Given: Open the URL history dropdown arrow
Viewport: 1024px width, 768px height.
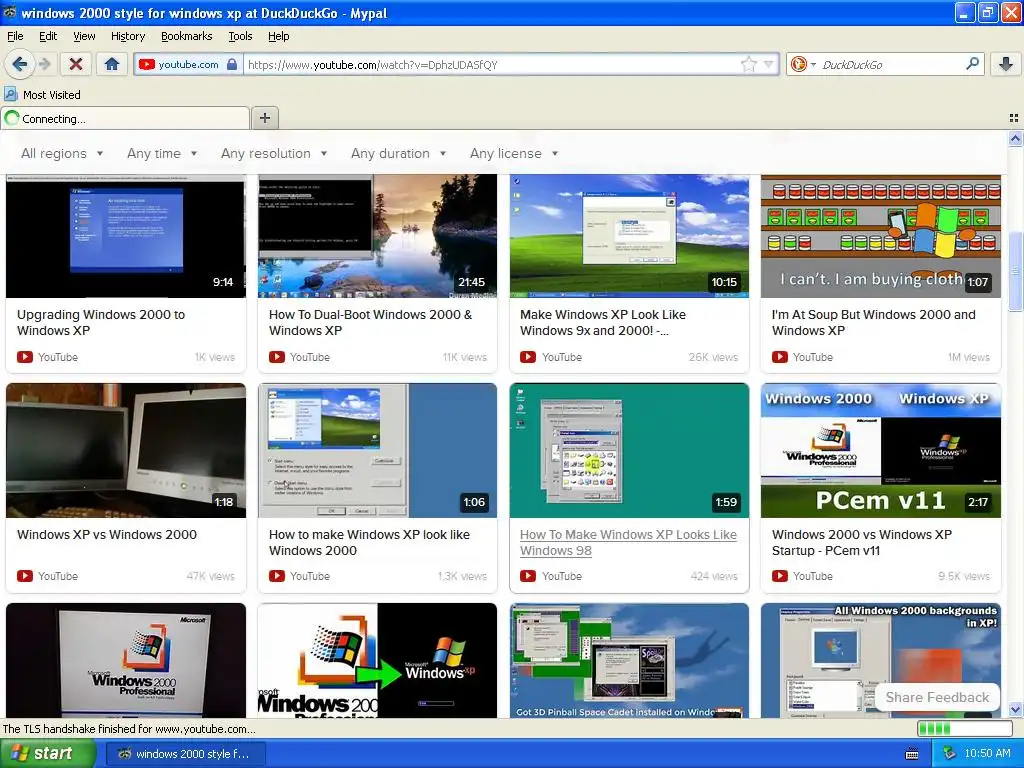Looking at the screenshot, I should tap(769, 64).
